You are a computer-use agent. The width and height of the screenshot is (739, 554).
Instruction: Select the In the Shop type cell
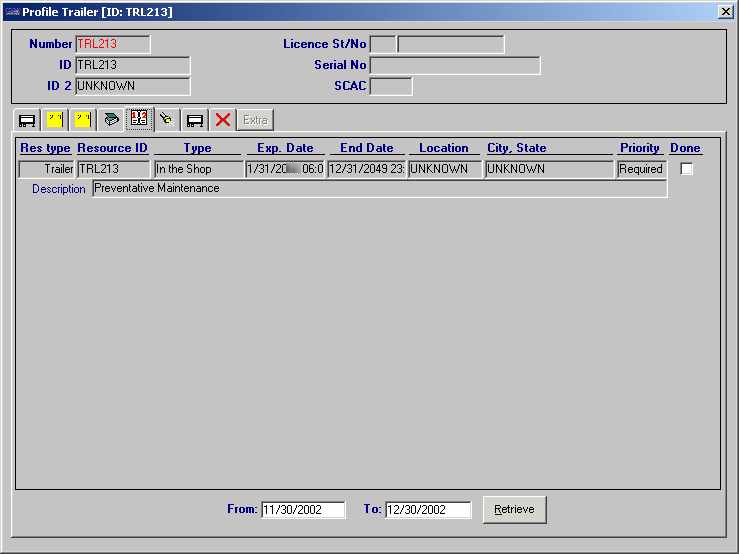tap(198, 170)
